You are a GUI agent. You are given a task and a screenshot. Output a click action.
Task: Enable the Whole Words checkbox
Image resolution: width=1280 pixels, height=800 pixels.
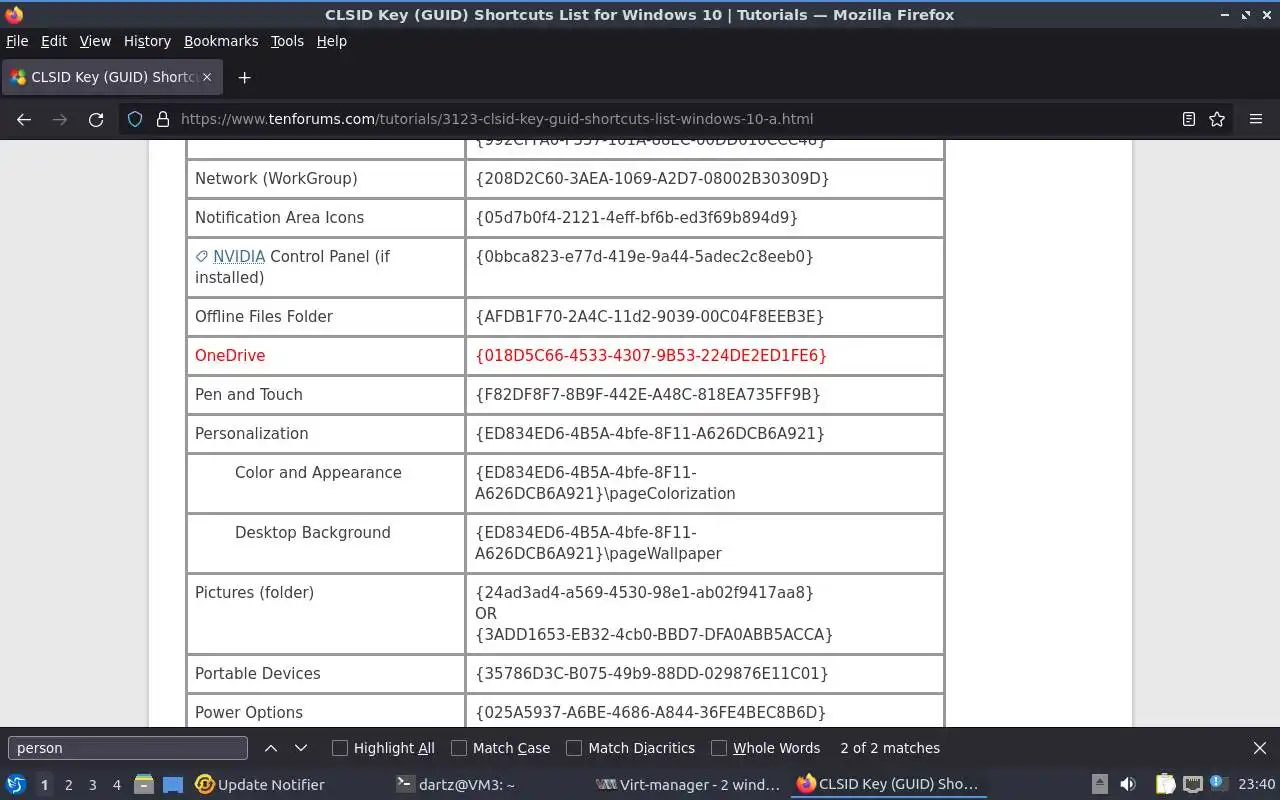tap(719, 748)
